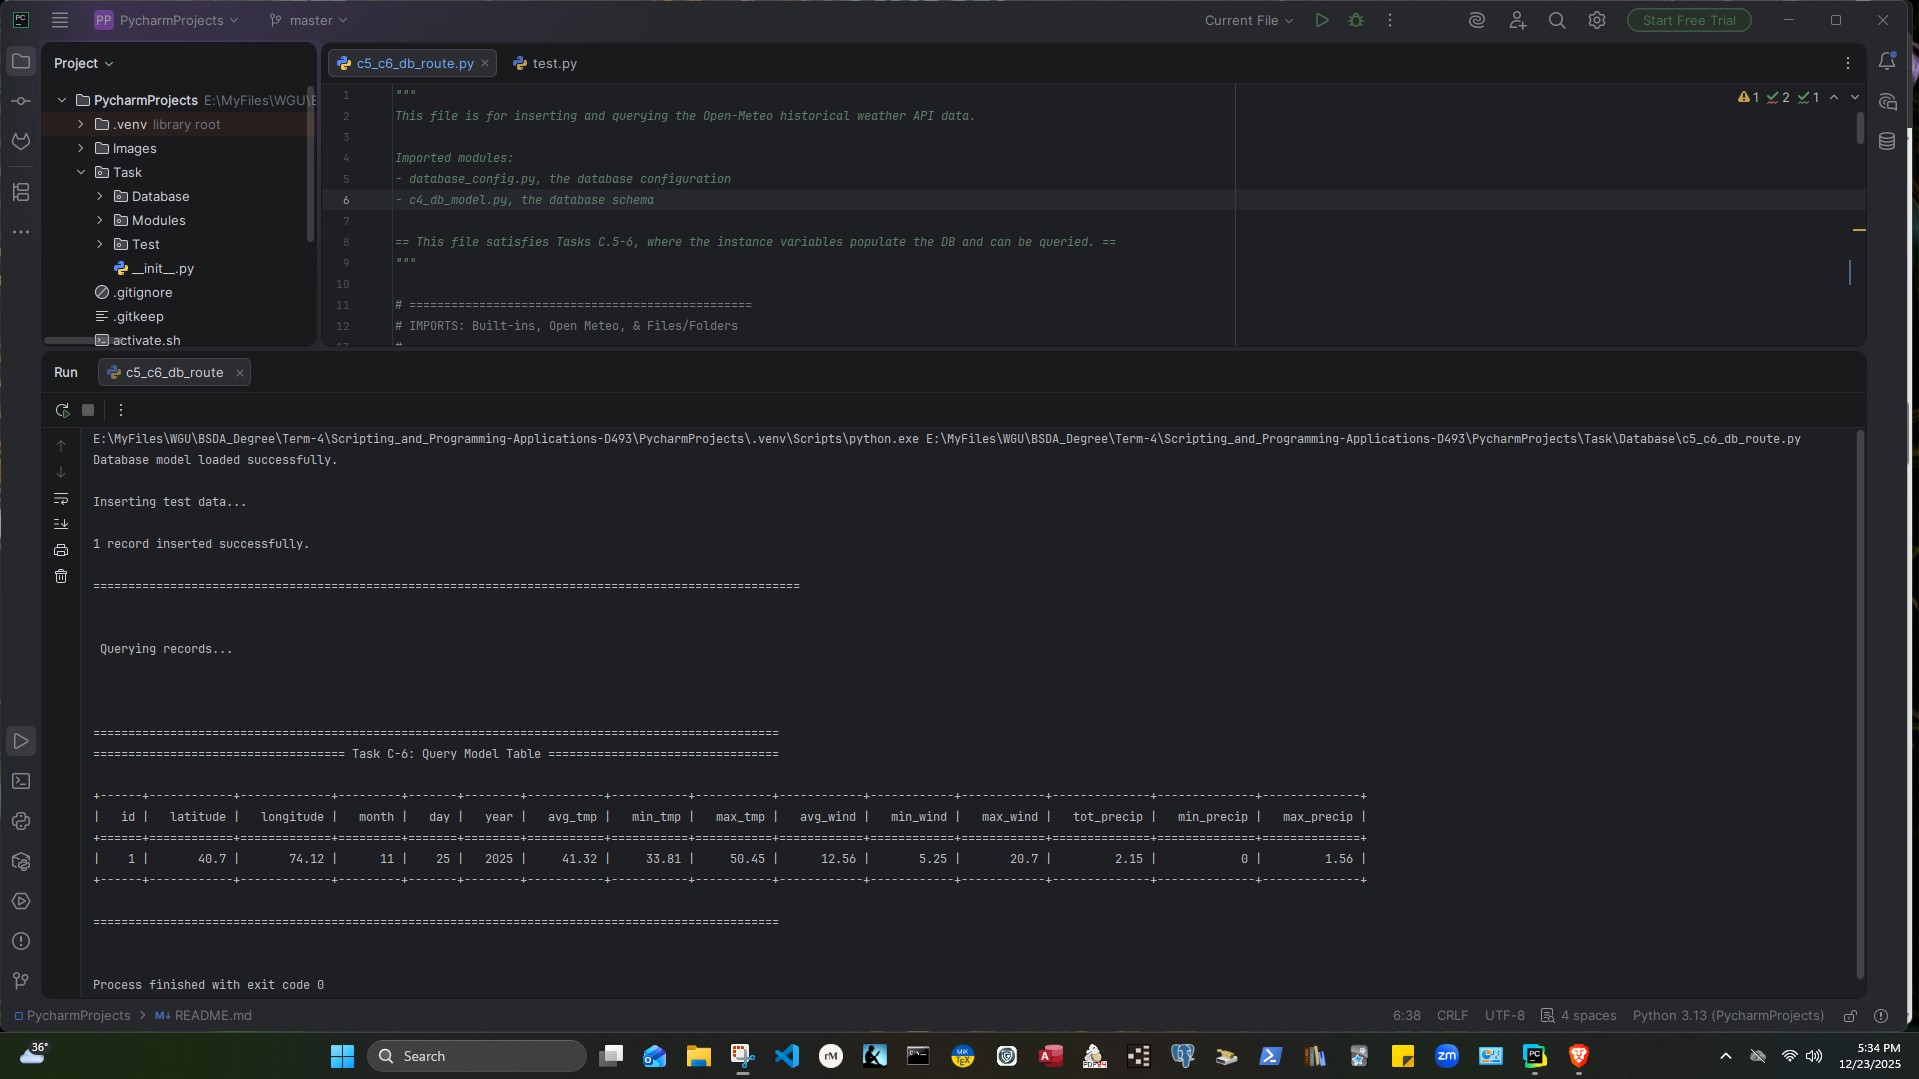Viewport: 1919px width, 1079px height.
Task: Click the Windows Search box
Action: 477,1056
